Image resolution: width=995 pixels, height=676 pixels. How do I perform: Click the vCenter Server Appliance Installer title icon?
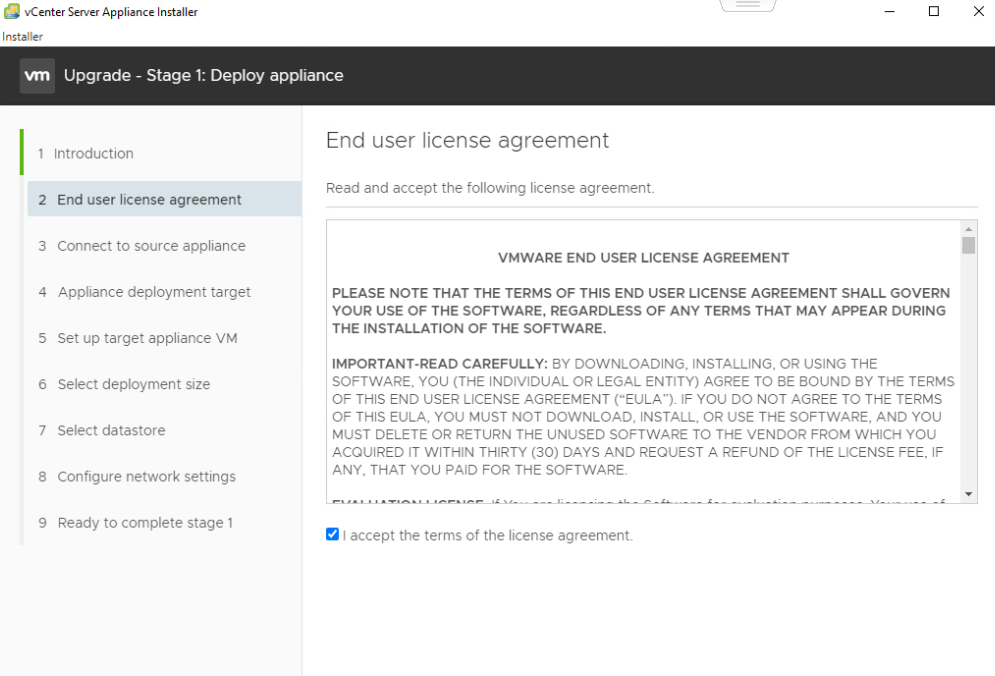(11, 11)
